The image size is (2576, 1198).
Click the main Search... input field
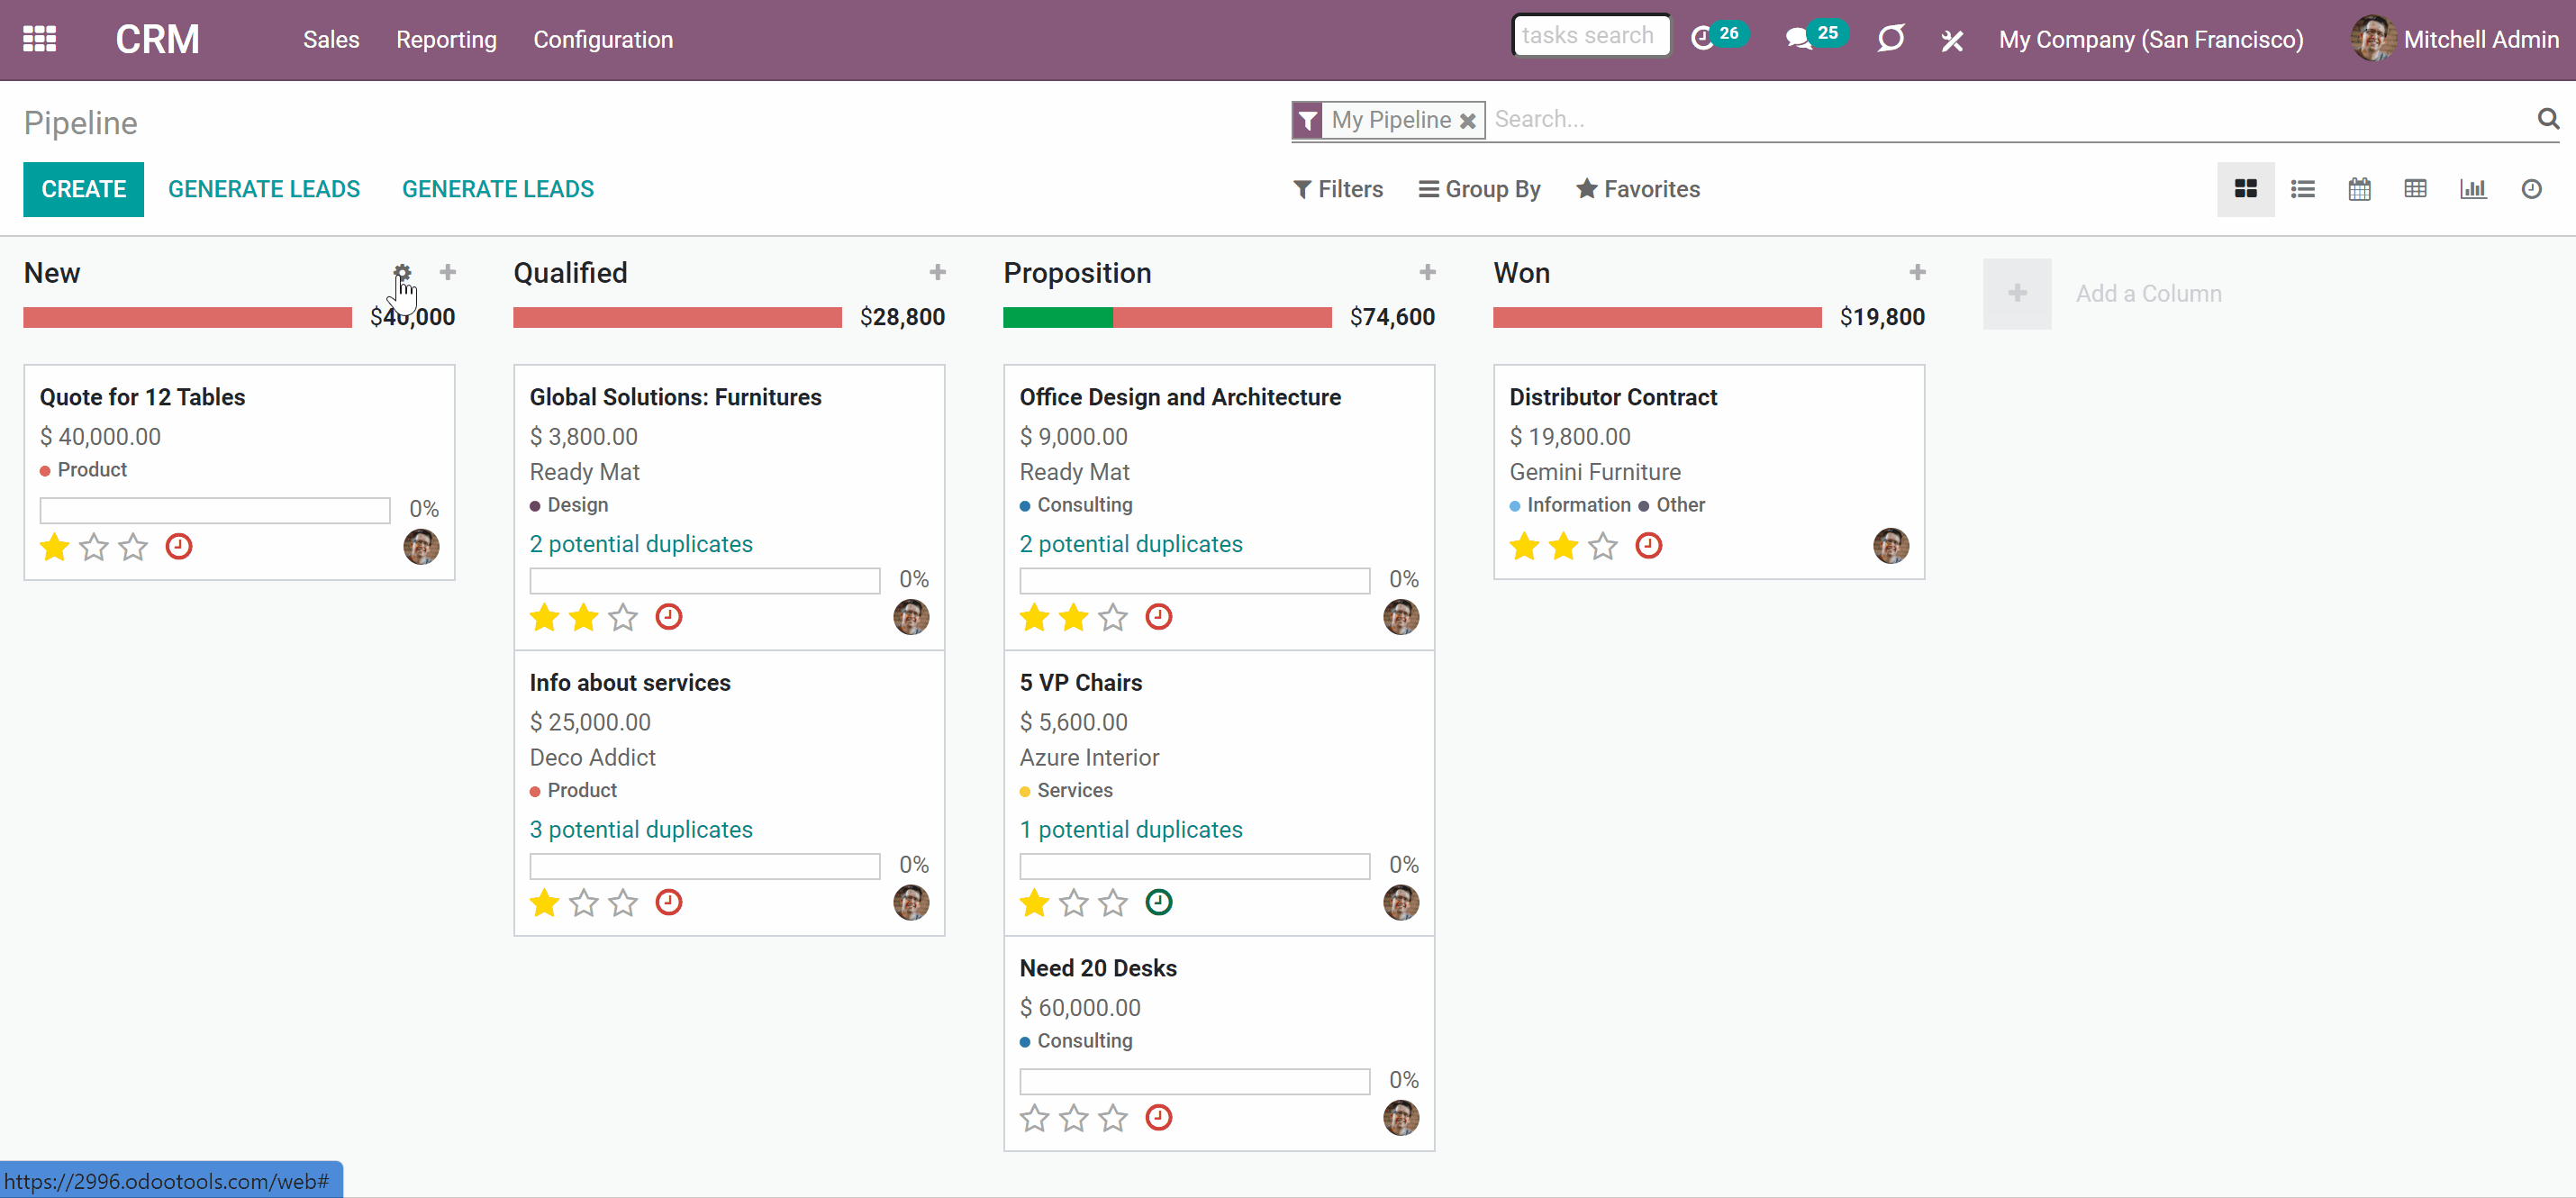pos(2010,119)
